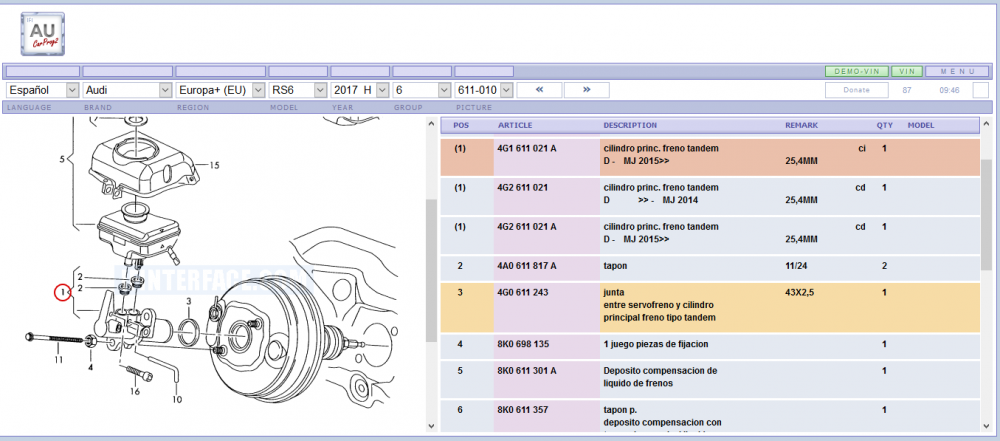Click position 16 label in diagram
The height and width of the screenshot is (441, 1000).
(135, 392)
